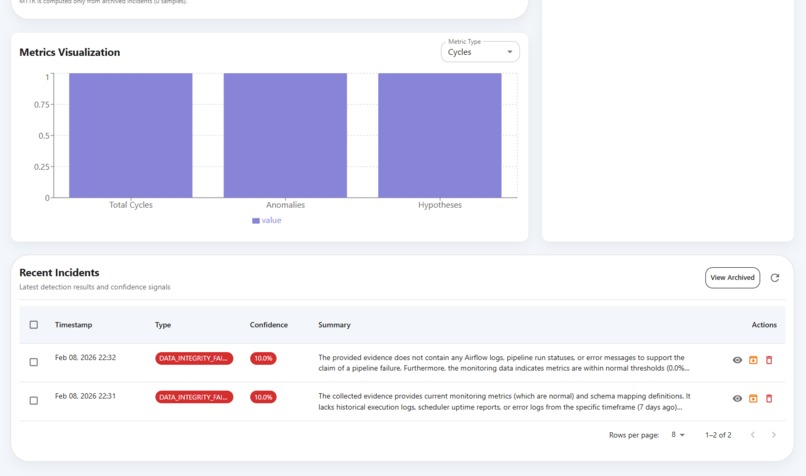
Task: Click the Hypotheses bar in chart
Action: tap(440, 135)
